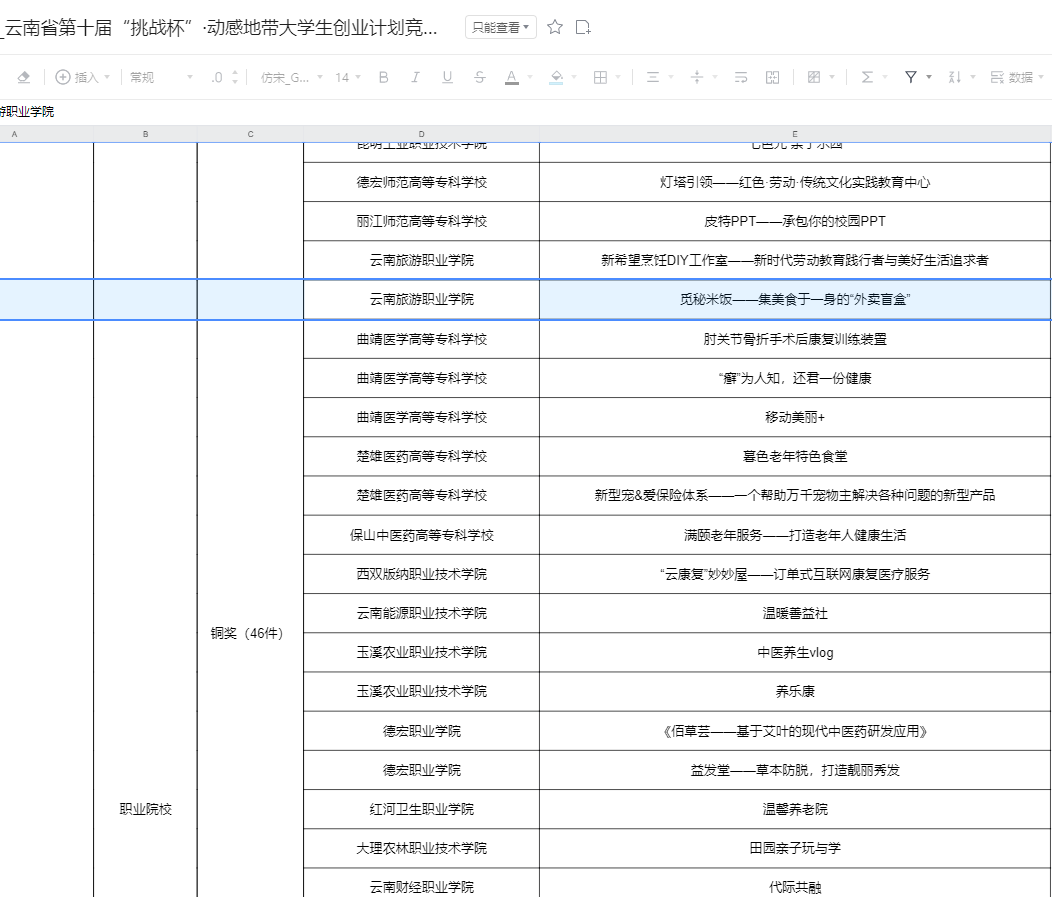Star this document as a favorite
The image size is (1052, 897).
[555, 27]
